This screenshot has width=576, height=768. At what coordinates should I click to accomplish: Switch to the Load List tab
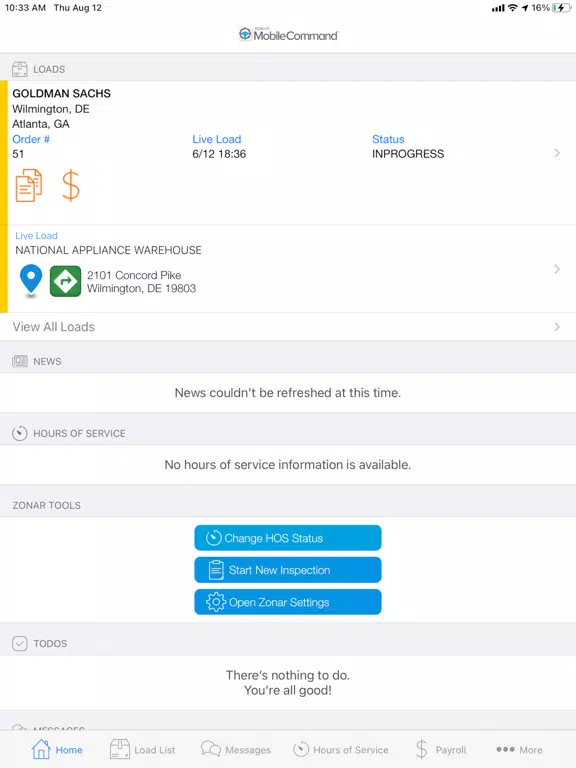pyautogui.click(x=143, y=749)
